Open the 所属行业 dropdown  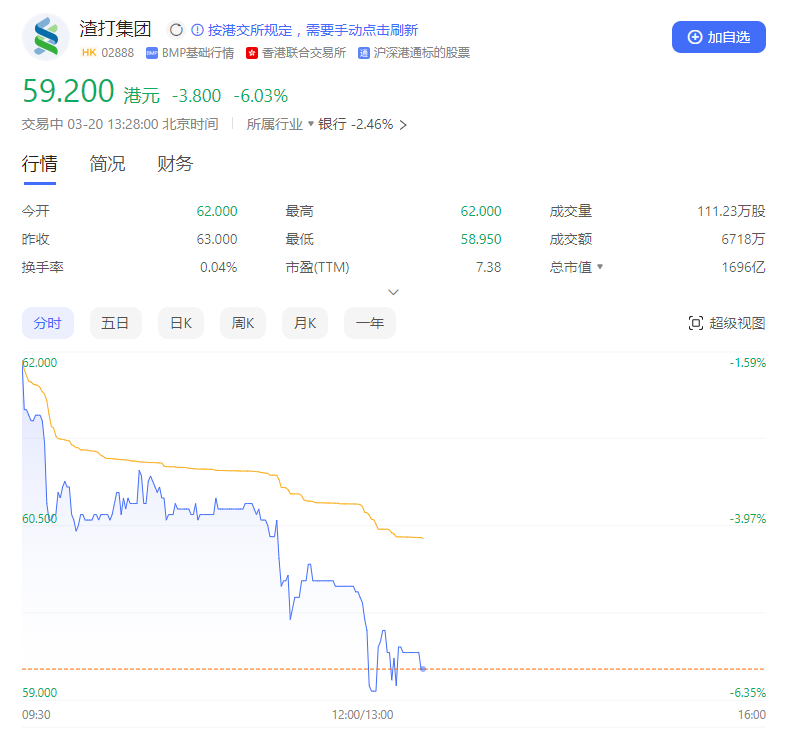pos(280,124)
